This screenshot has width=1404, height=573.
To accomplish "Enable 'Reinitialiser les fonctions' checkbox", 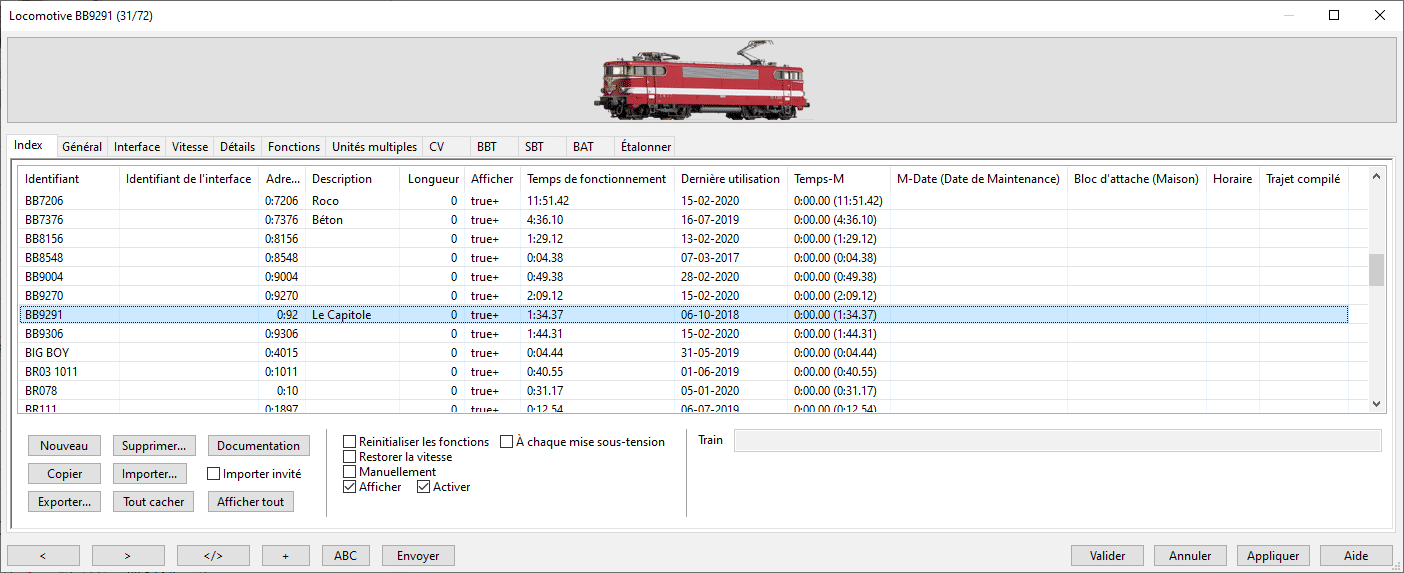I will point(350,442).
